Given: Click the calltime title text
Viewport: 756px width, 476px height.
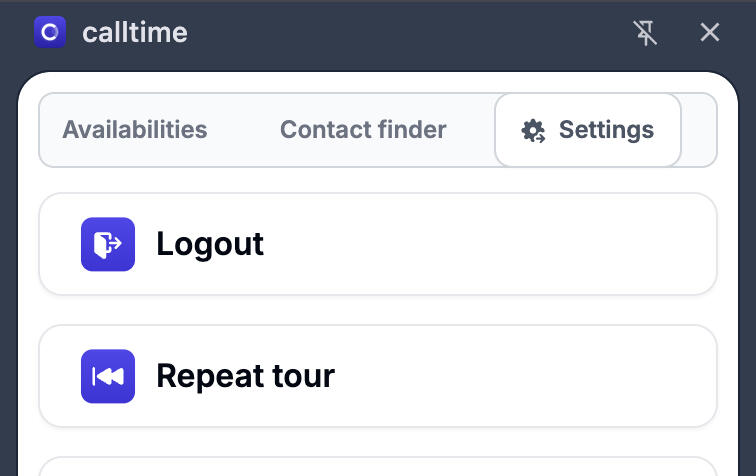Looking at the screenshot, I should coord(135,33).
